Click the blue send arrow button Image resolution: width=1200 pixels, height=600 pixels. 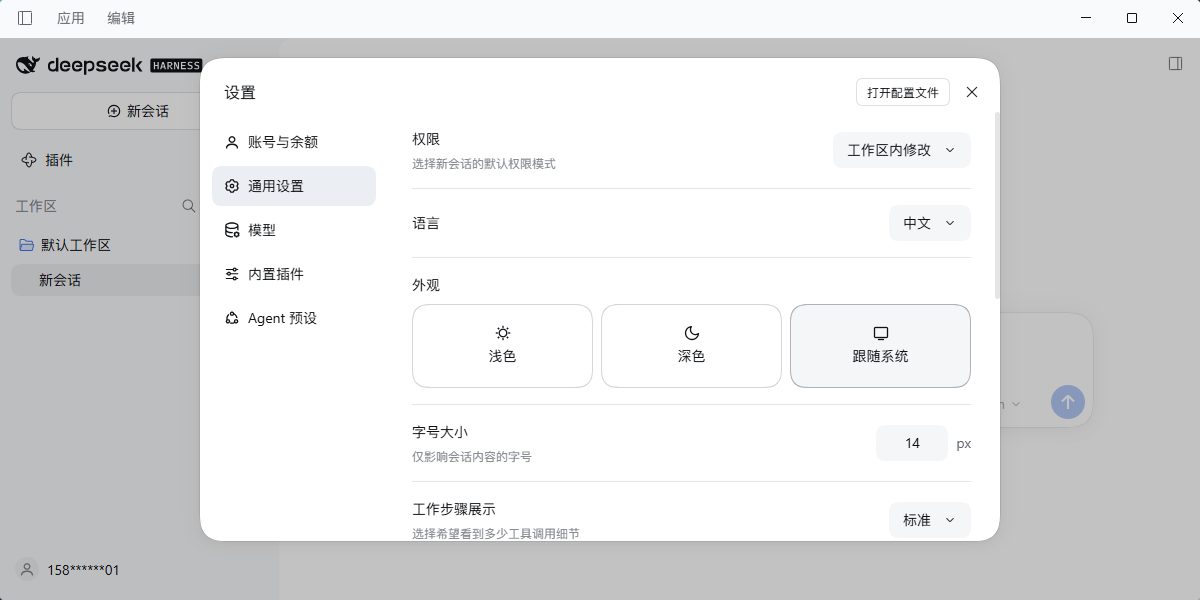pyautogui.click(x=1068, y=402)
